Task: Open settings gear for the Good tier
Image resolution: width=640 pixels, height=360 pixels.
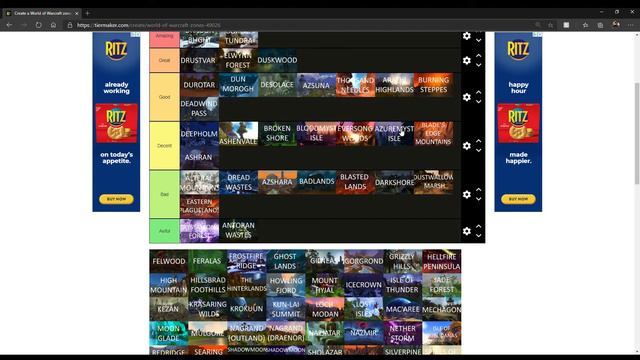Action: [467, 97]
